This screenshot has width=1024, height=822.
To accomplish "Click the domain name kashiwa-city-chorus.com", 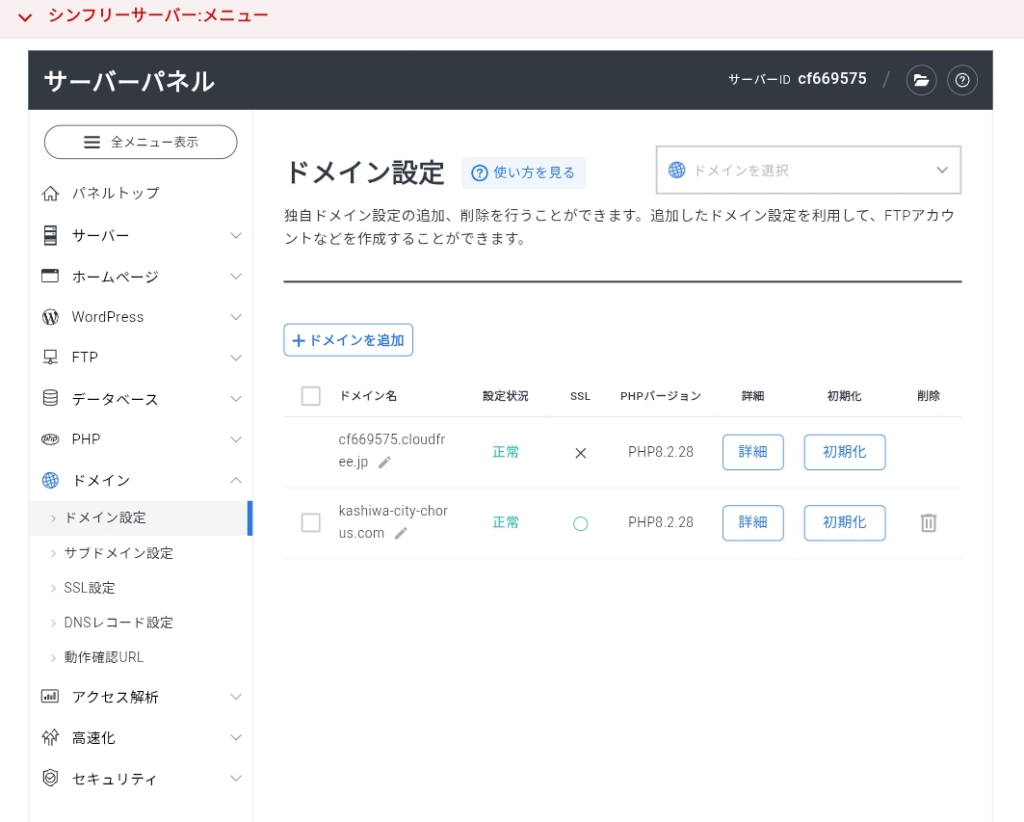I will click(392, 522).
